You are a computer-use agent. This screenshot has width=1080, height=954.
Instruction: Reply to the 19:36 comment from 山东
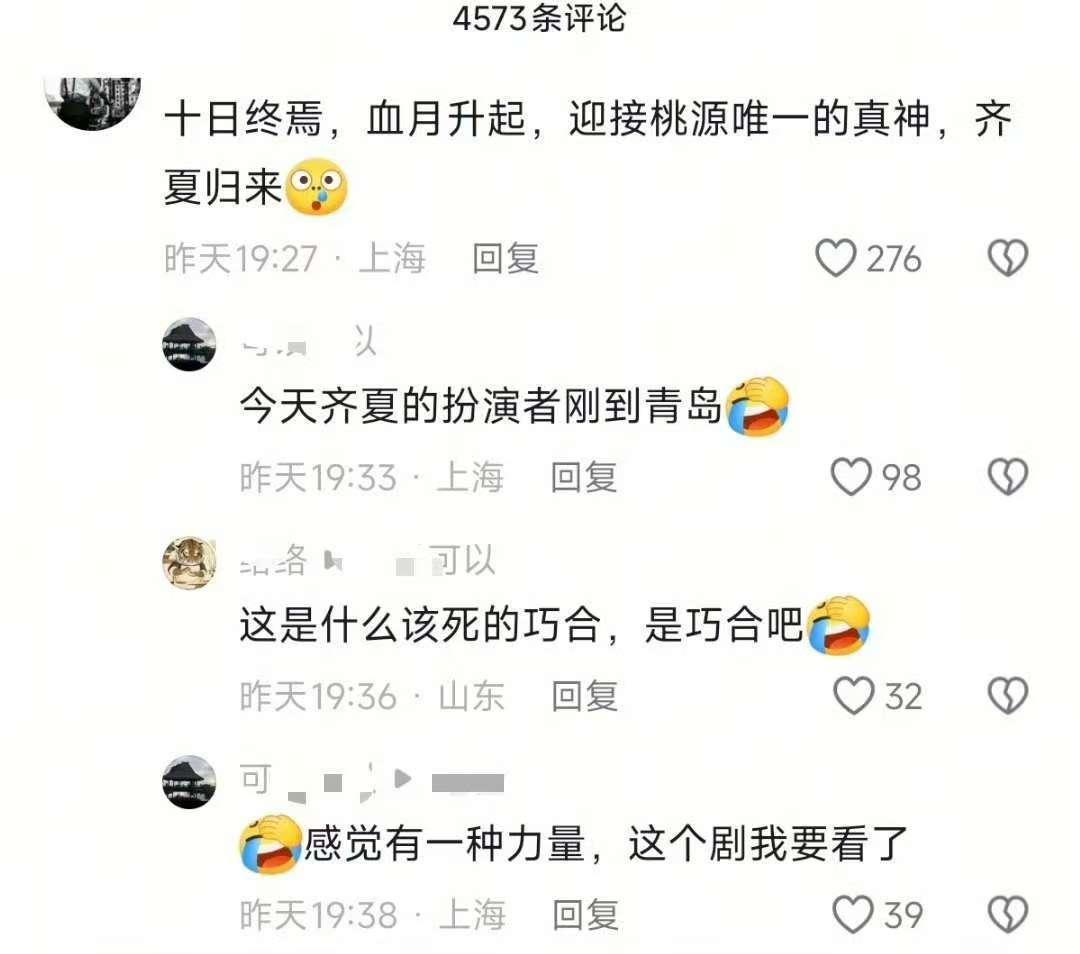point(584,696)
